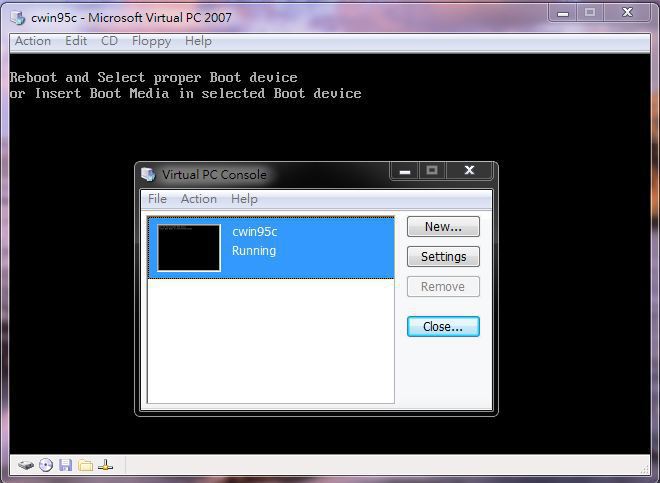The image size is (660, 483).
Task: Click the New... button
Action: (443, 227)
